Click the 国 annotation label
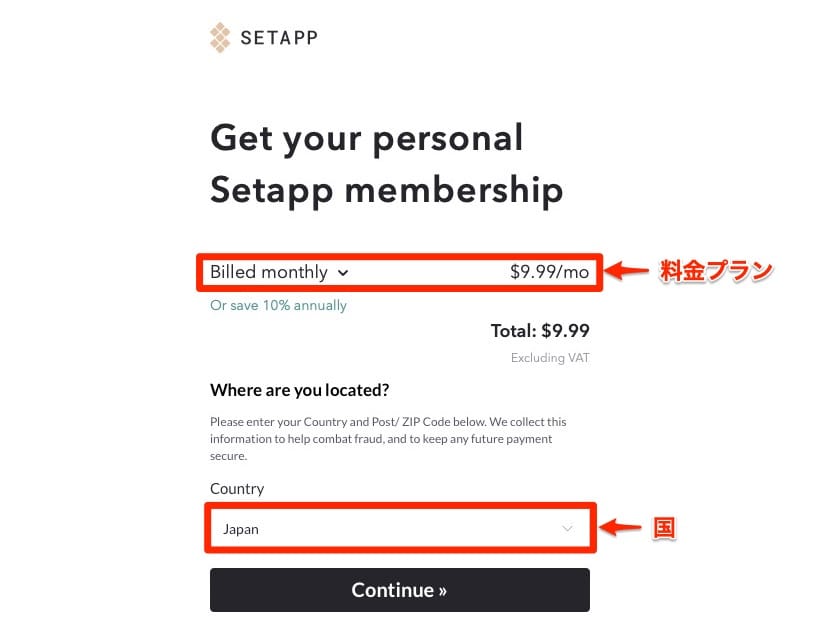820x632 pixels. [x=664, y=528]
